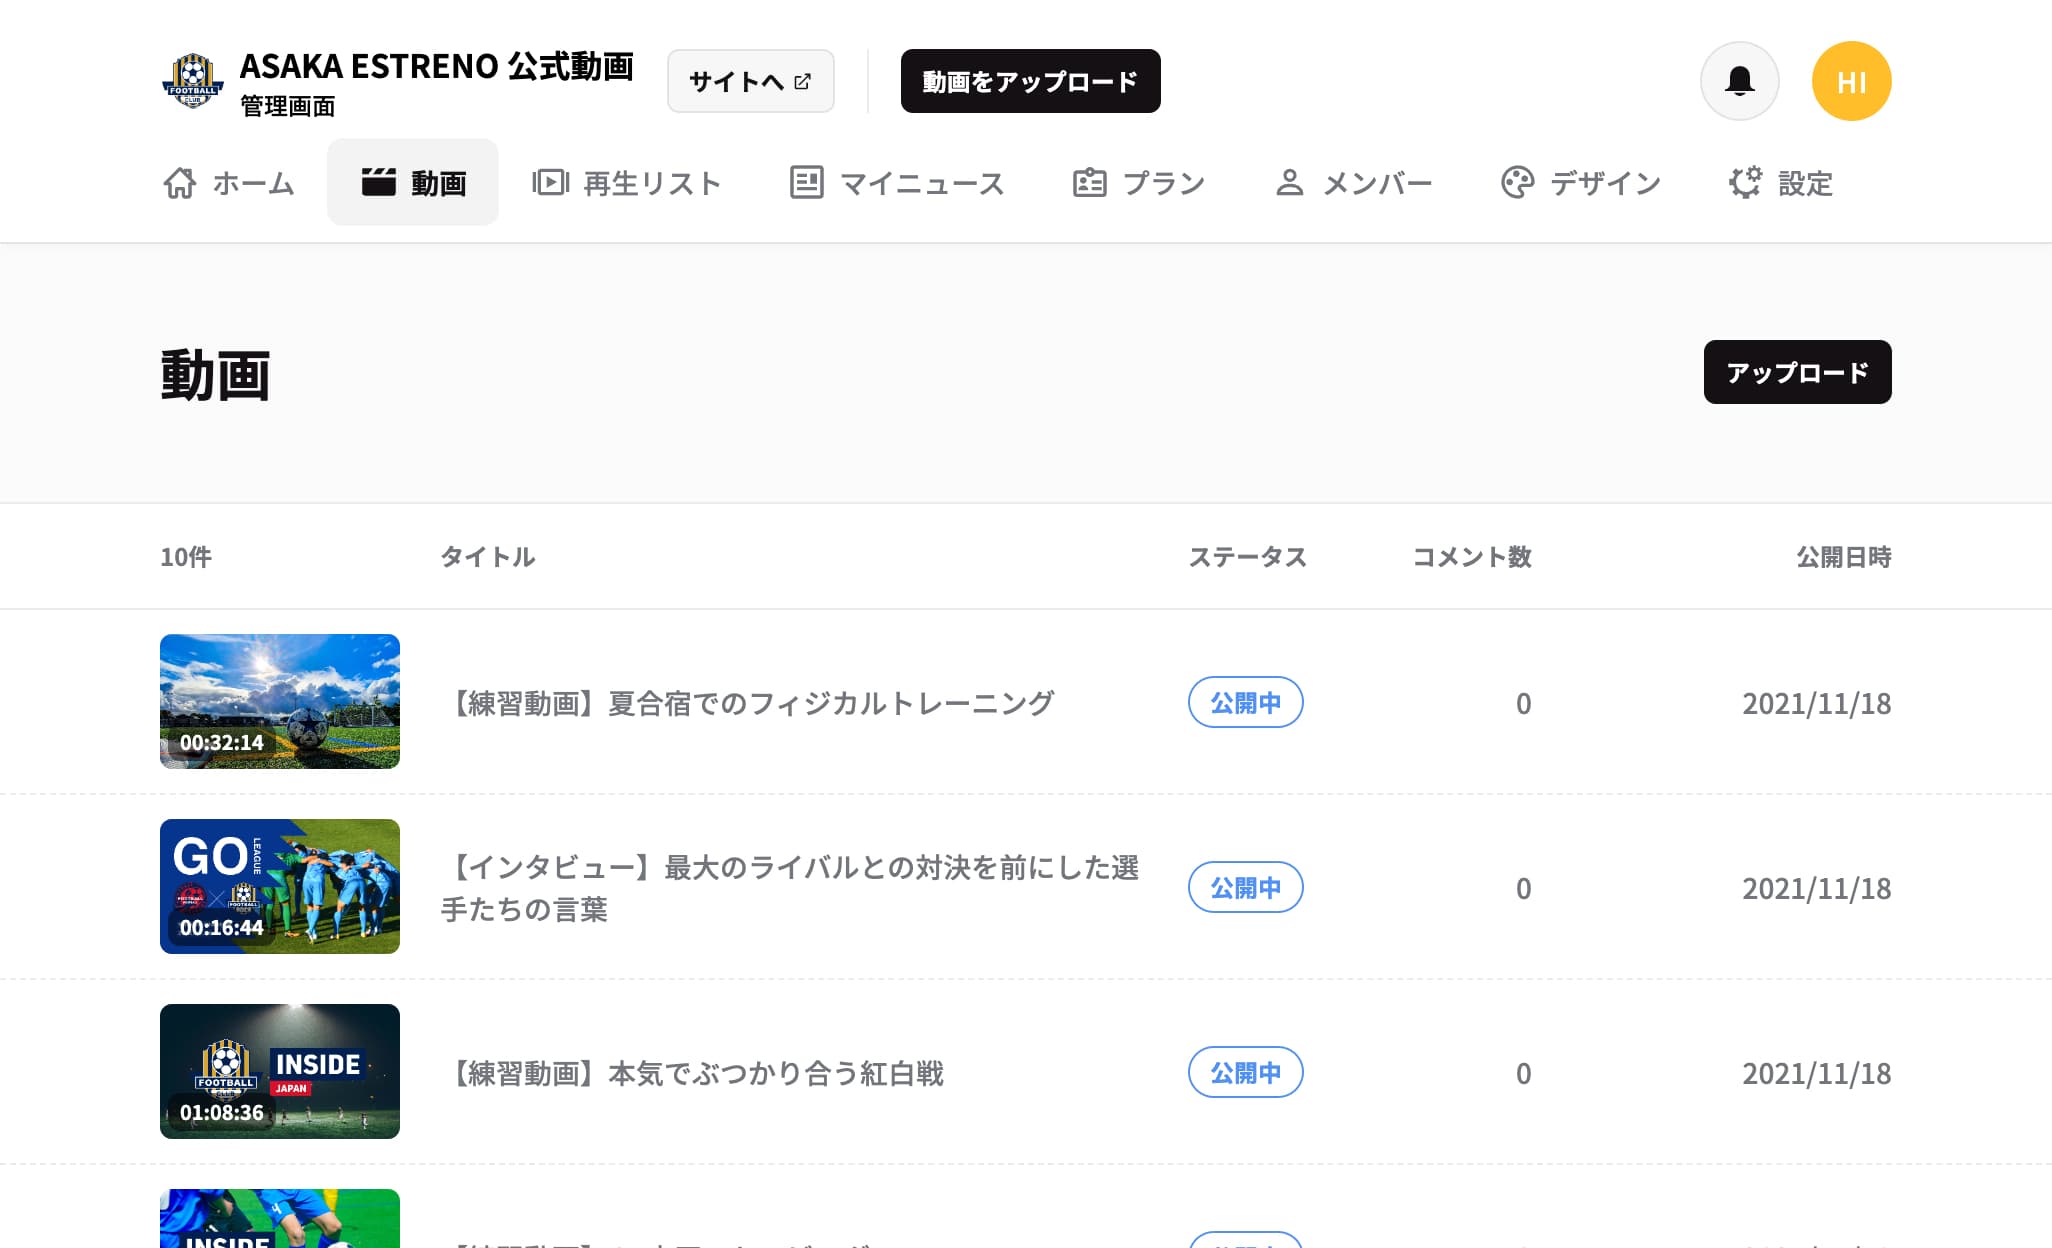Viewport: 2052px width, 1248px height.
Task: Click the ASAKA ESTRENO football club logo
Action: pyautogui.click(x=192, y=81)
